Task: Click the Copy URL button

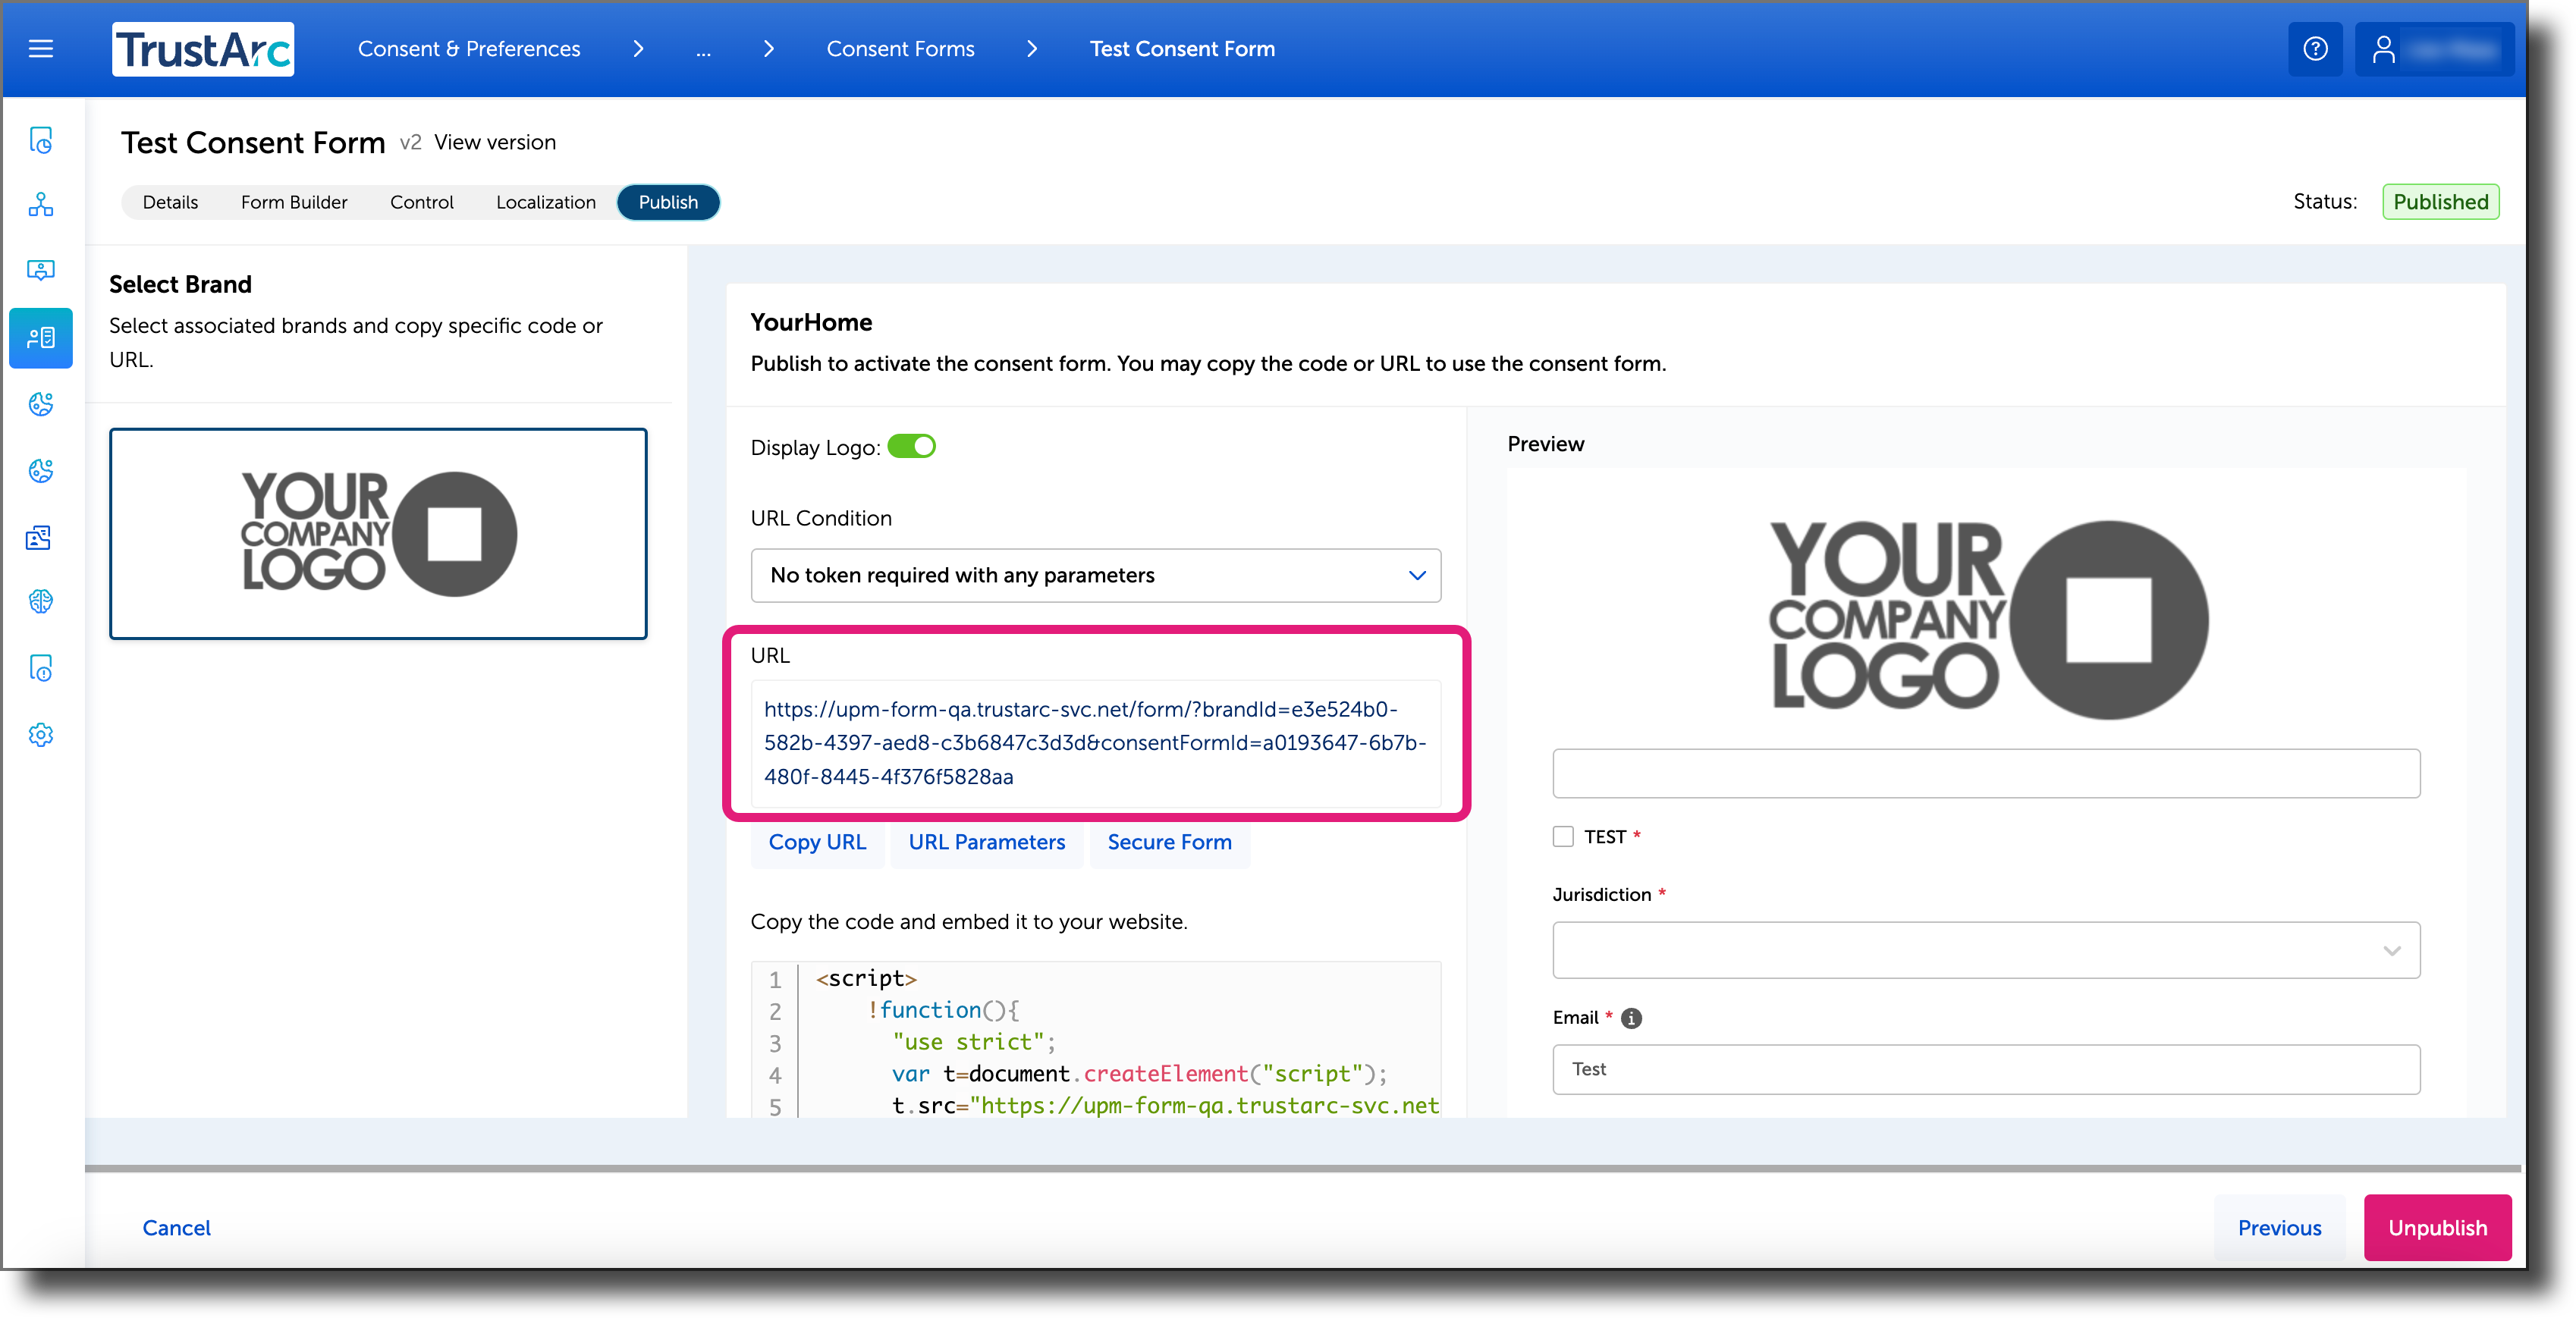Action: tap(817, 842)
